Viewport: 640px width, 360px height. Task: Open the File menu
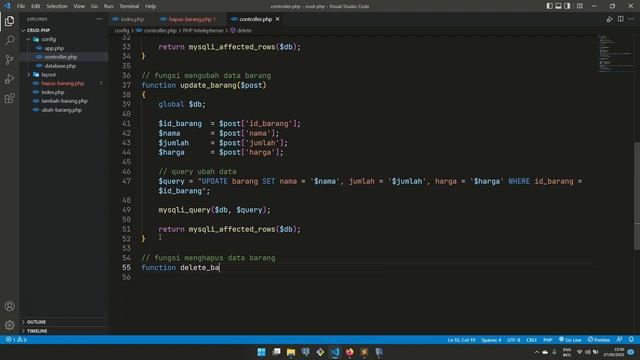pyautogui.click(x=21, y=6)
